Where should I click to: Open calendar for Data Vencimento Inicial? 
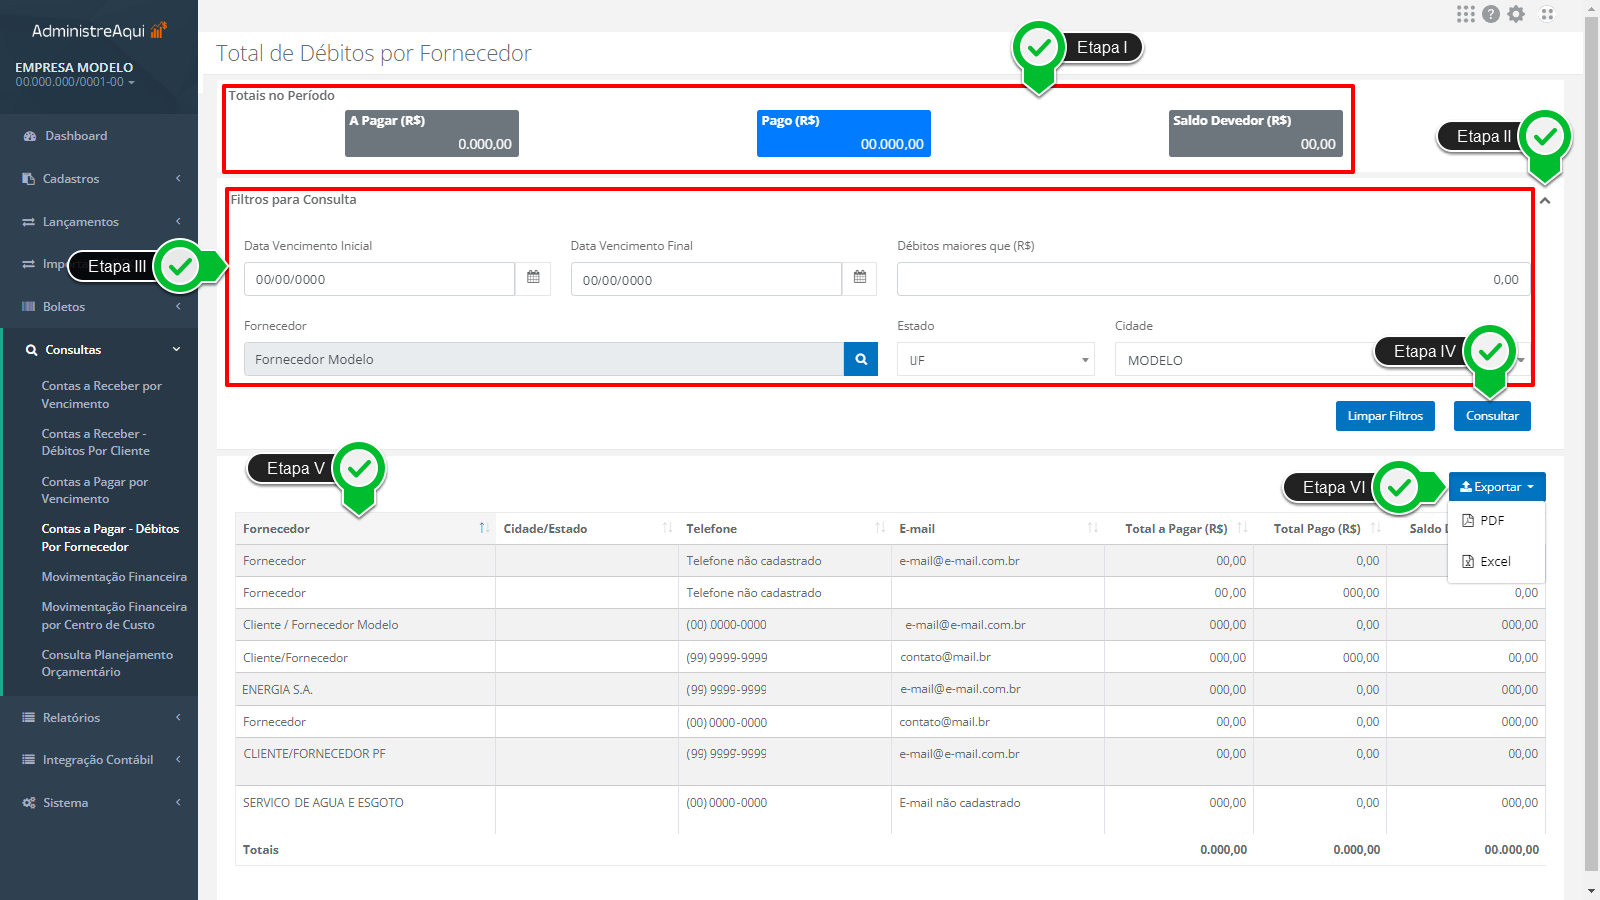pos(533,278)
